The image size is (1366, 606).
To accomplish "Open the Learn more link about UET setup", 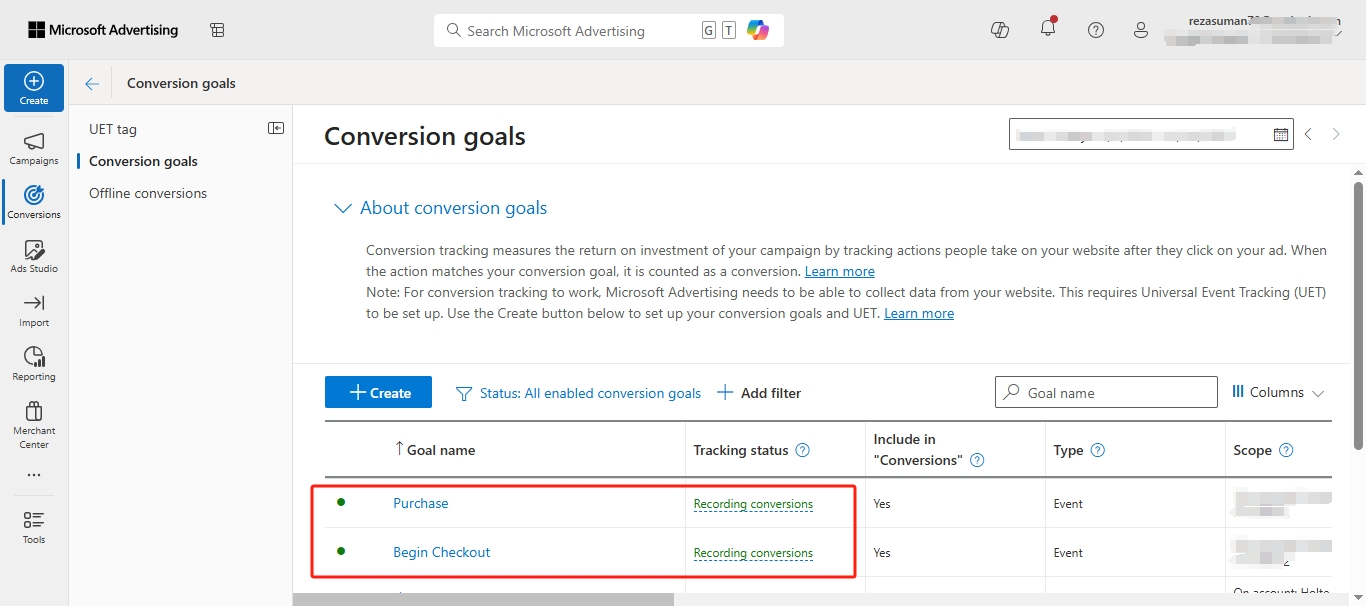I will (919, 313).
